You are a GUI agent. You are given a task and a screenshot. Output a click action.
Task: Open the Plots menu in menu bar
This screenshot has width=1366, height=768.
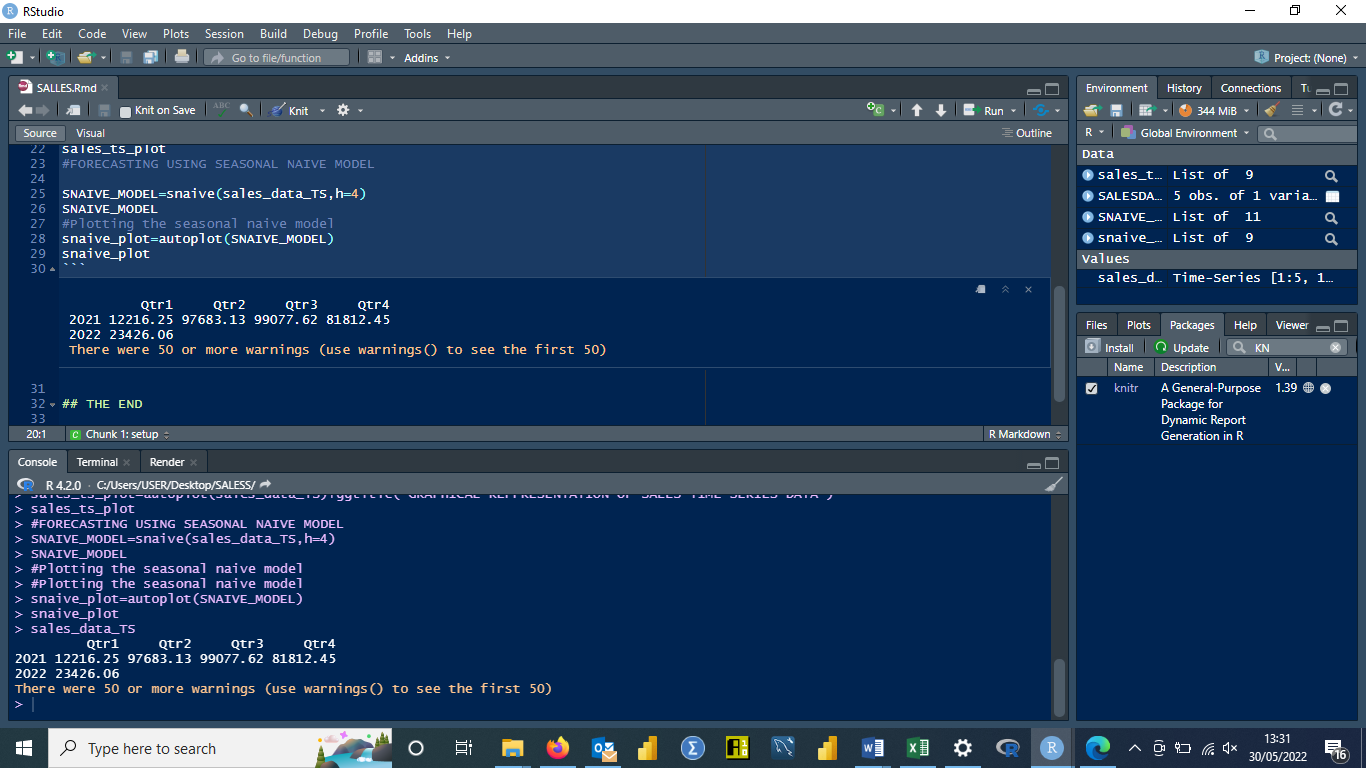175,34
